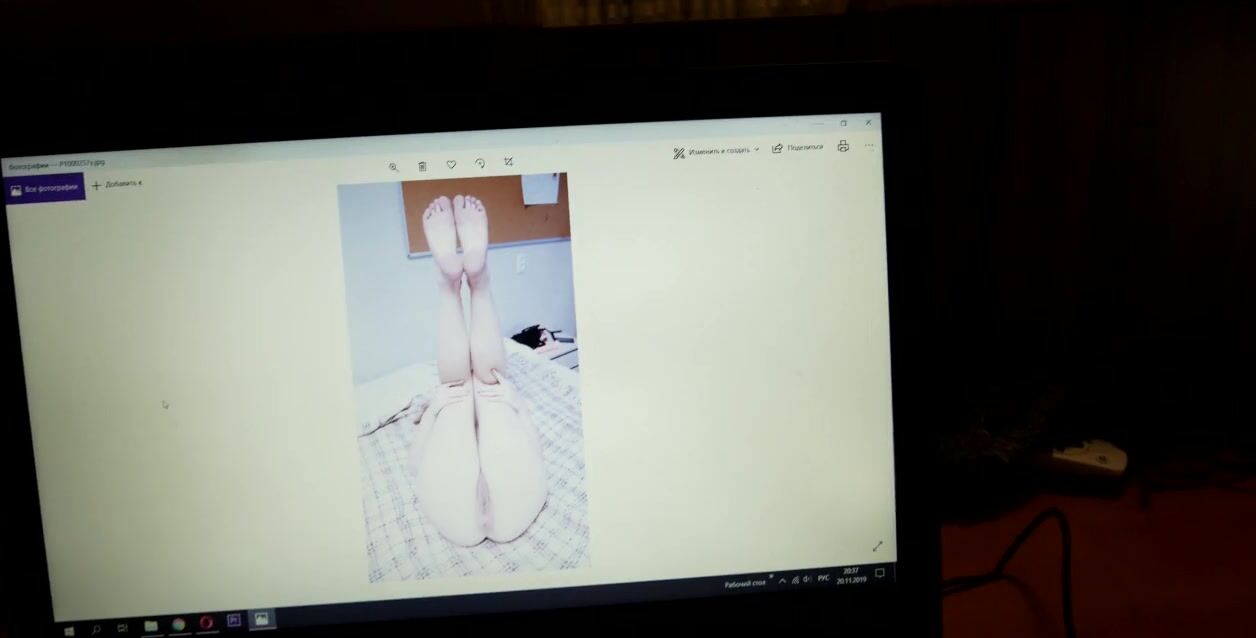Go back to 'Все фотографии'
This screenshot has height=638, width=1256.
pyautogui.click(x=45, y=187)
